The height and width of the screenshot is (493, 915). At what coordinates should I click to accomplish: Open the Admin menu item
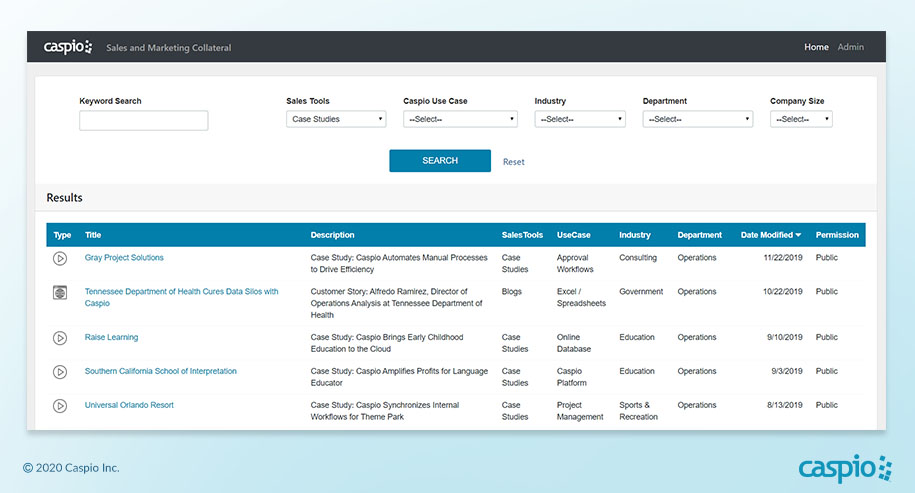tap(851, 47)
